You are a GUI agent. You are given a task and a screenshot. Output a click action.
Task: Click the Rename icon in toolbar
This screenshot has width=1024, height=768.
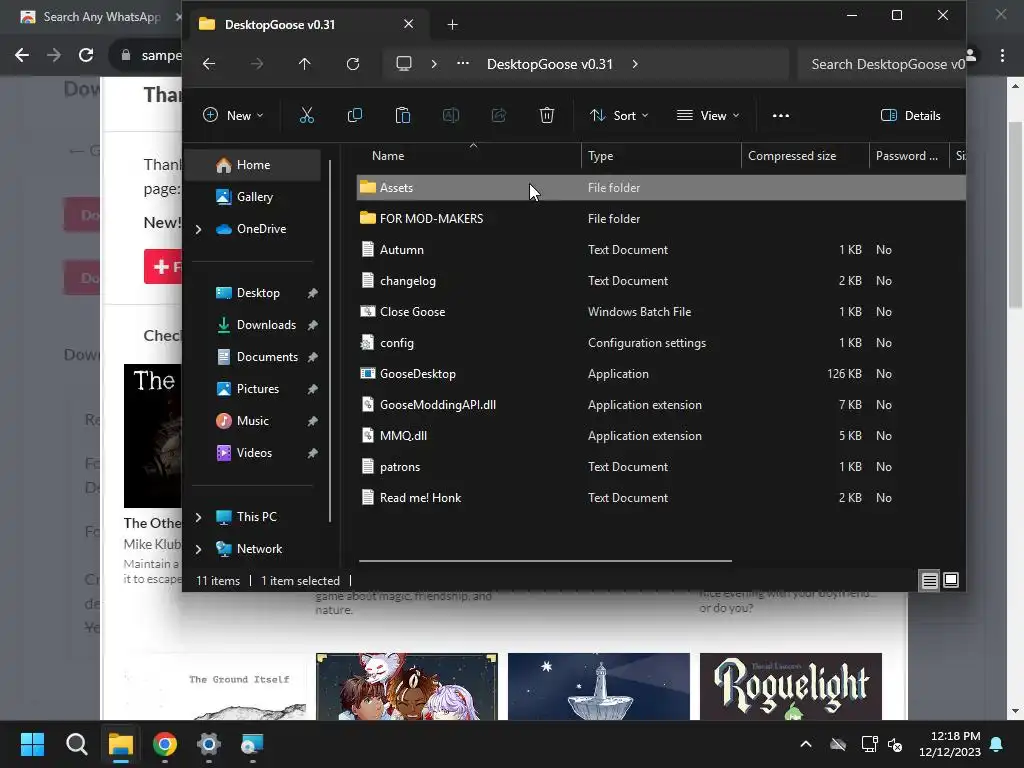click(x=451, y=116)
